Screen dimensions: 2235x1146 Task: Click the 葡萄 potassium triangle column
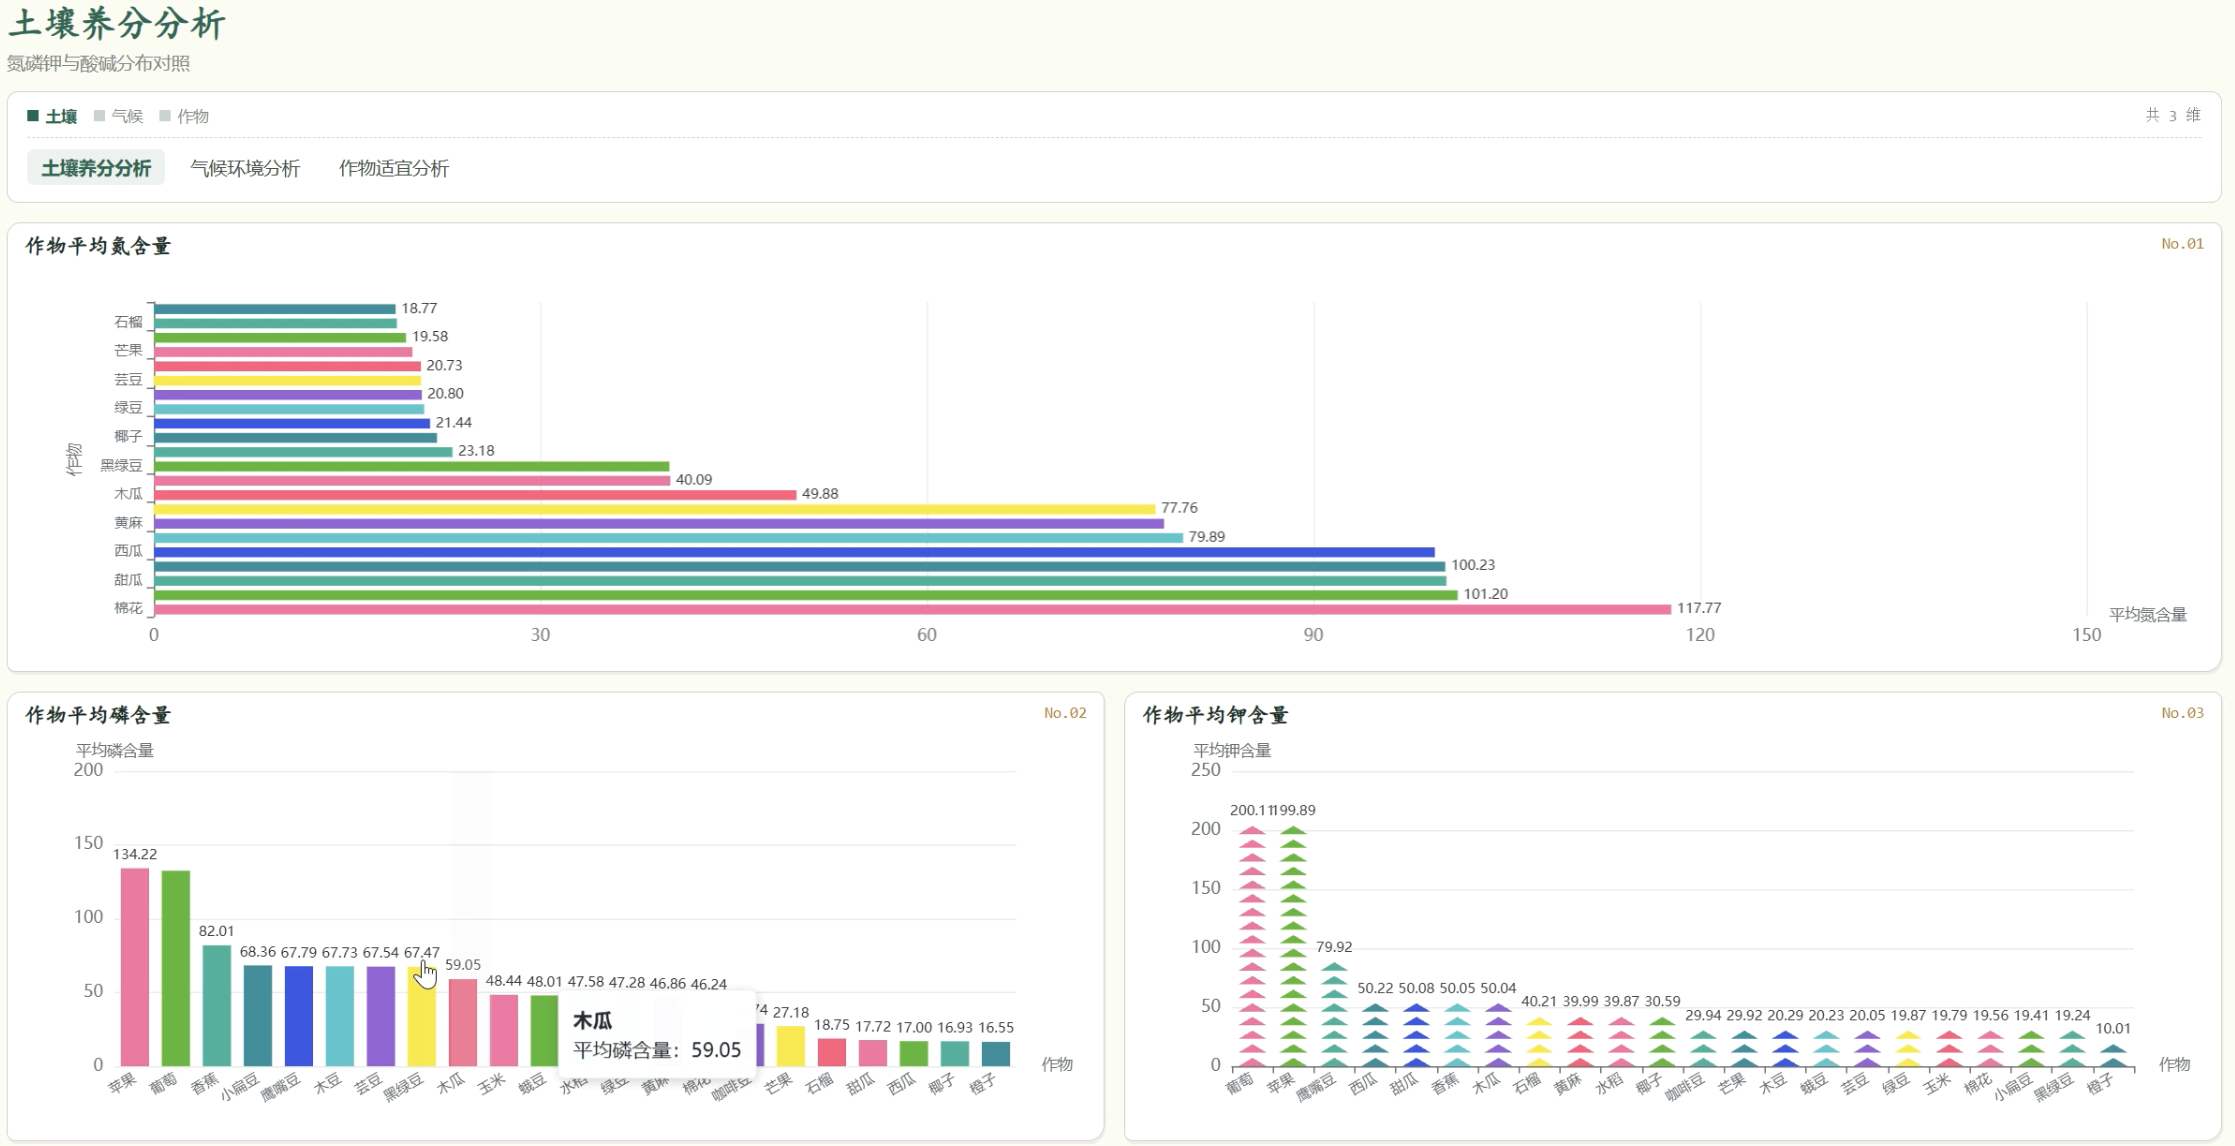[1252, 947]
